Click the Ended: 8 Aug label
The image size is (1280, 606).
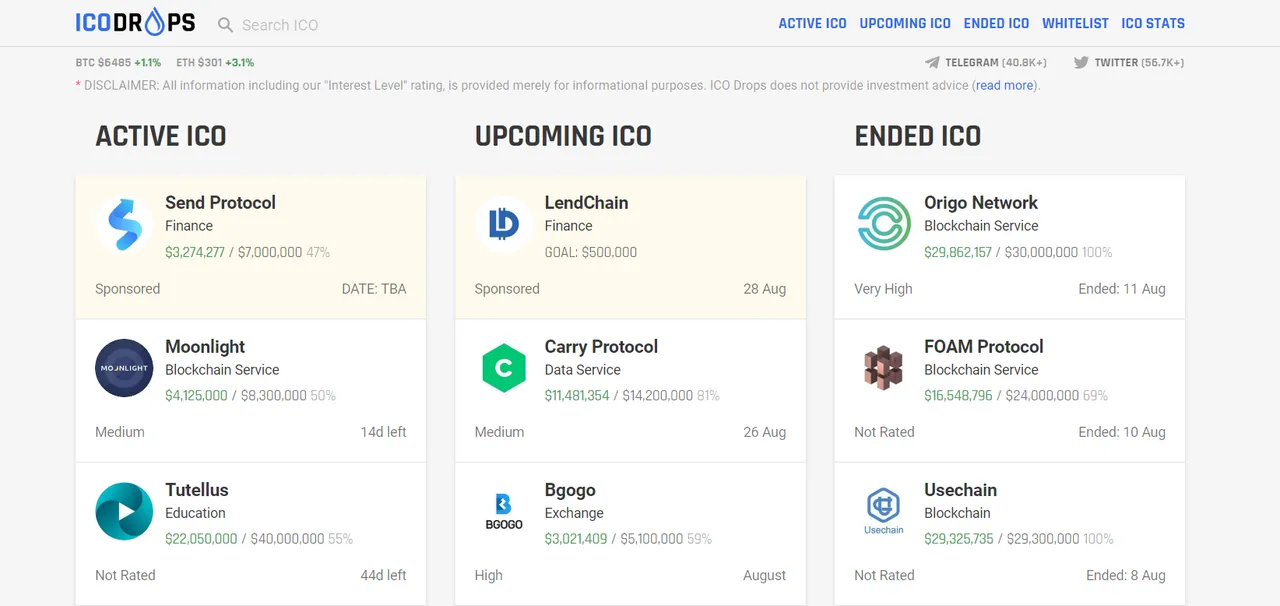[x=1126, y=575]
